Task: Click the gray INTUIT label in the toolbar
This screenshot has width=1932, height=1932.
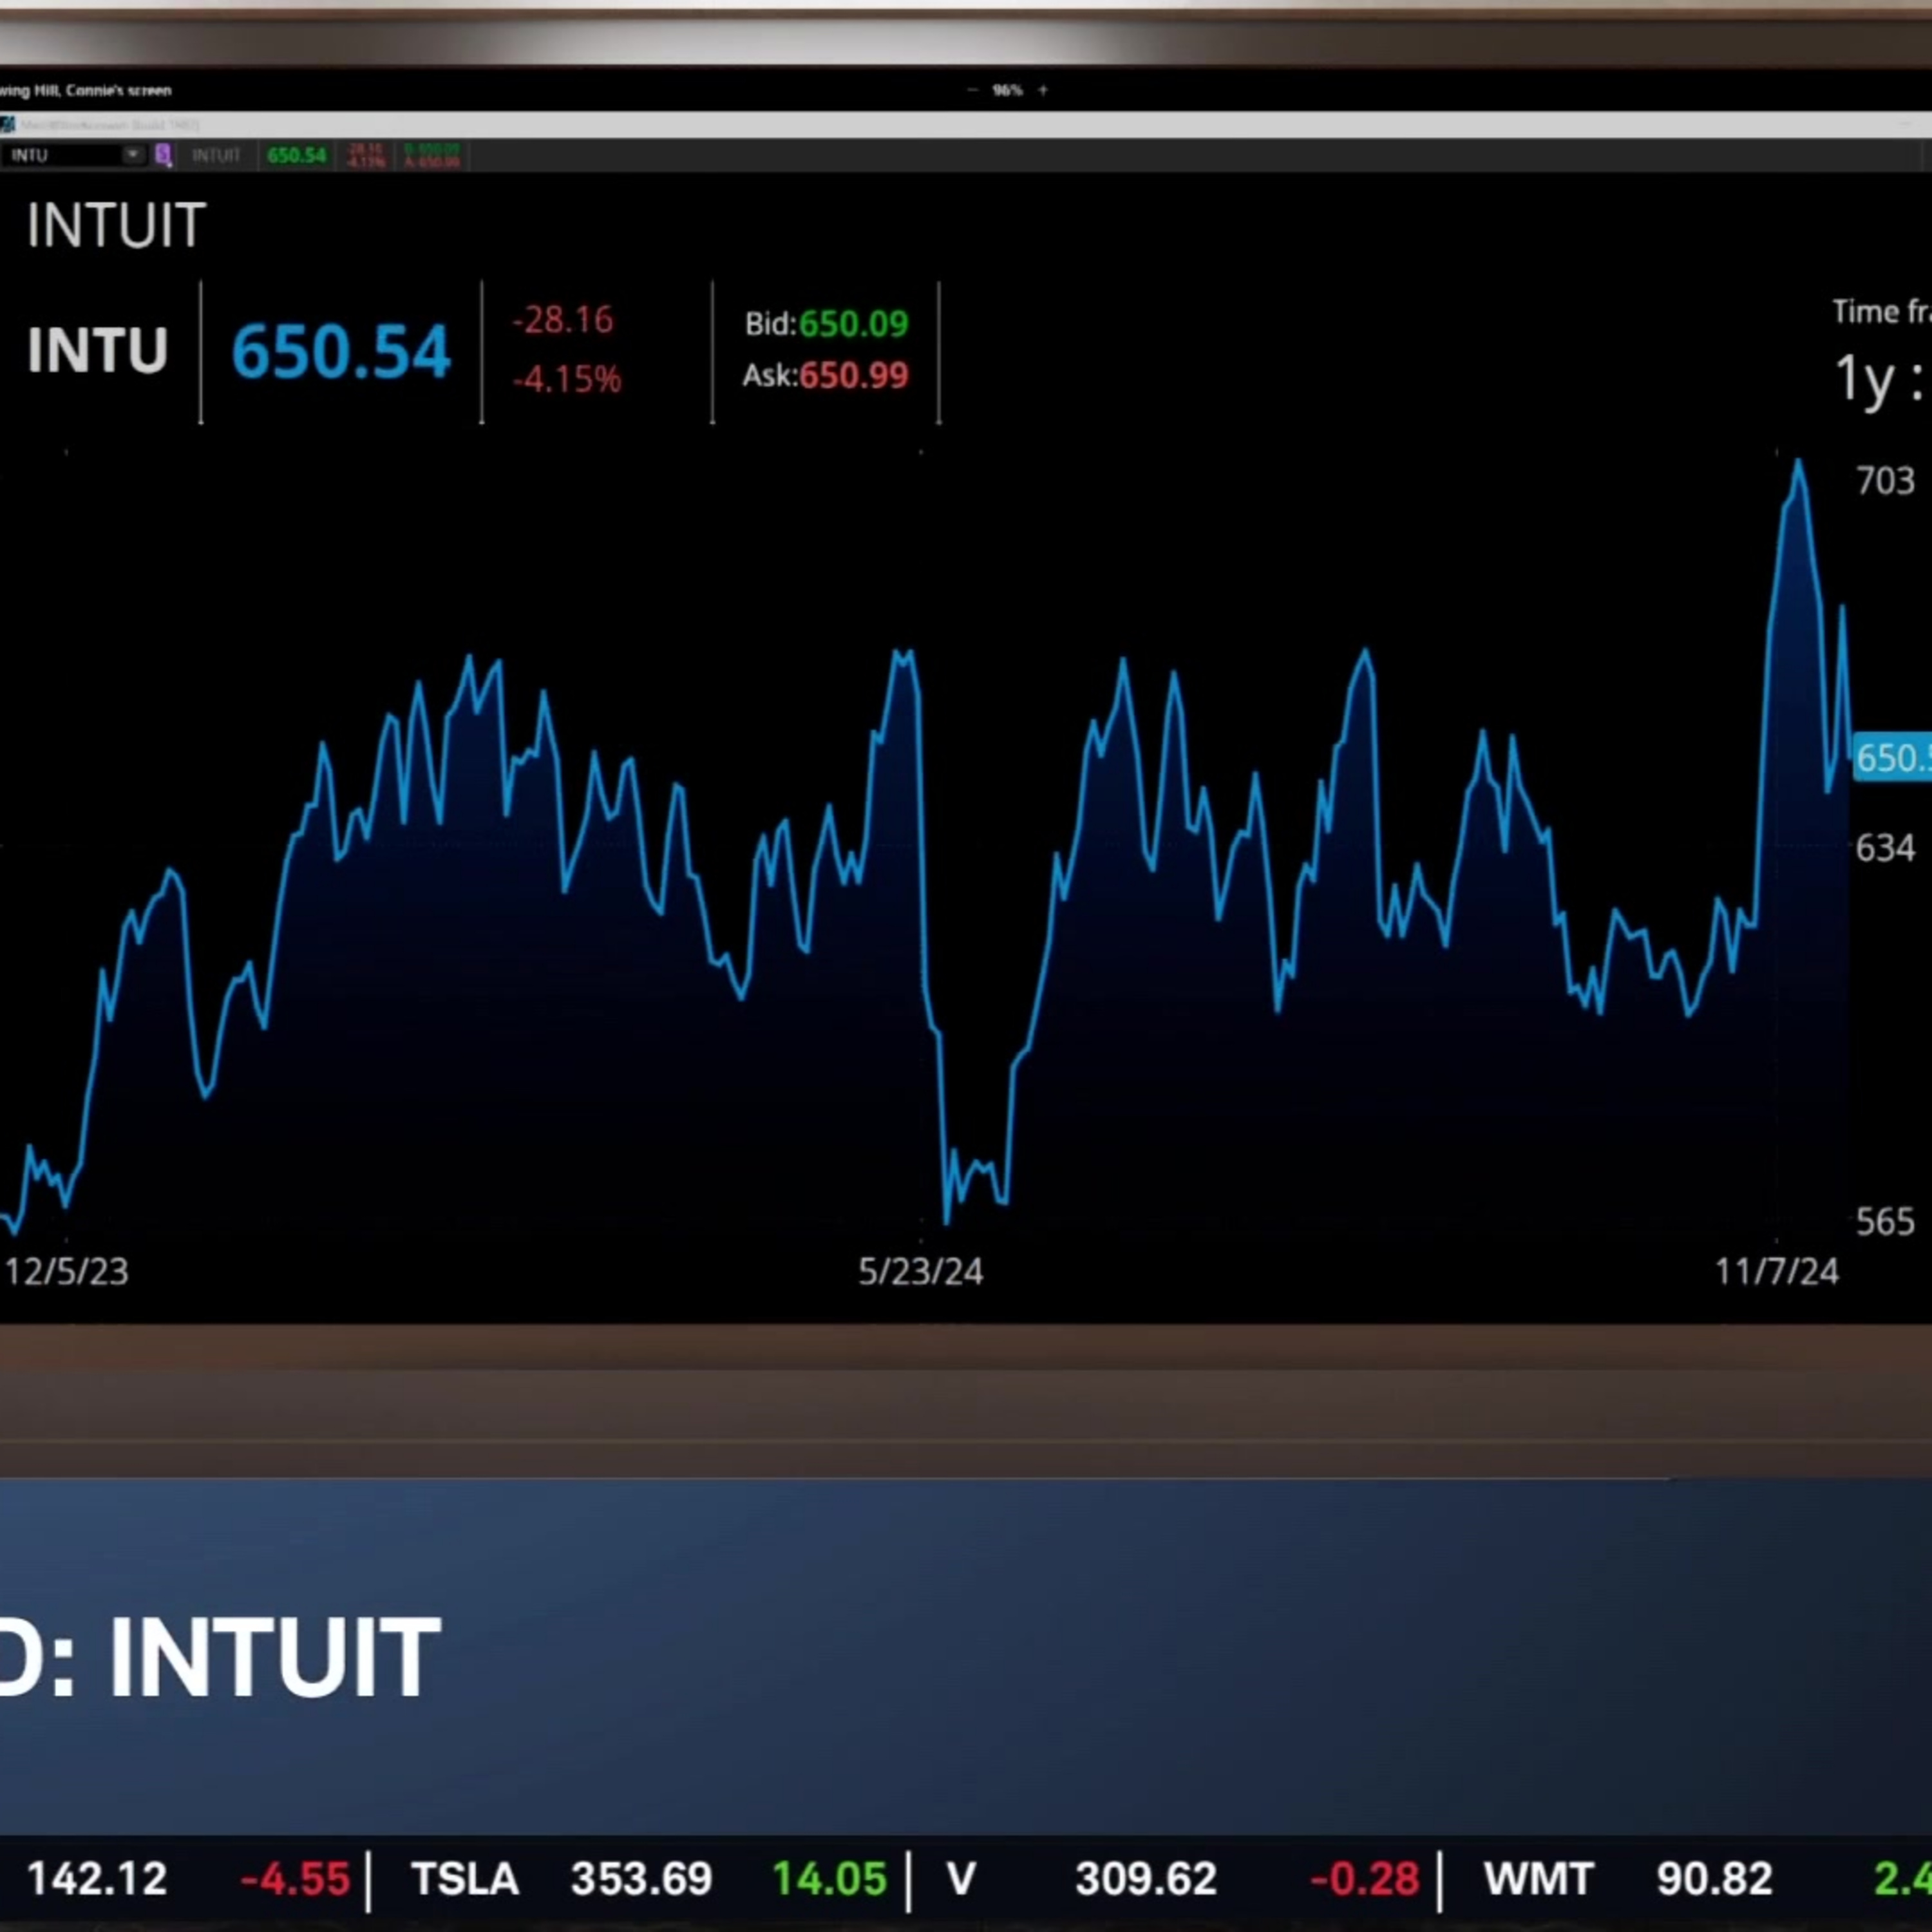Action: point(216,155)
